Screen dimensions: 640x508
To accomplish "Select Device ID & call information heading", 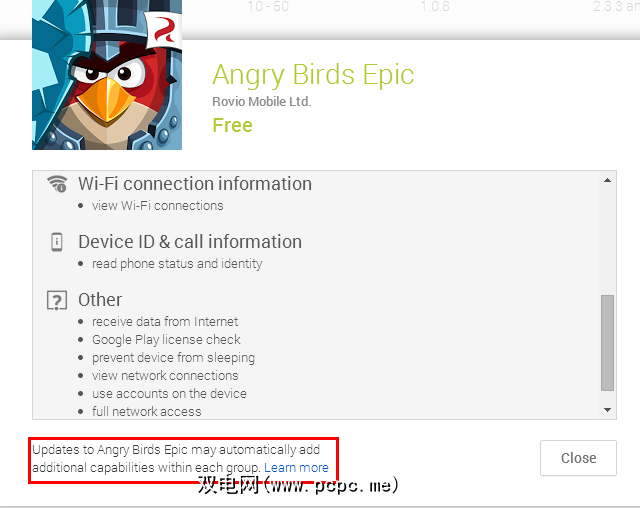I will [x=190, y=242].
